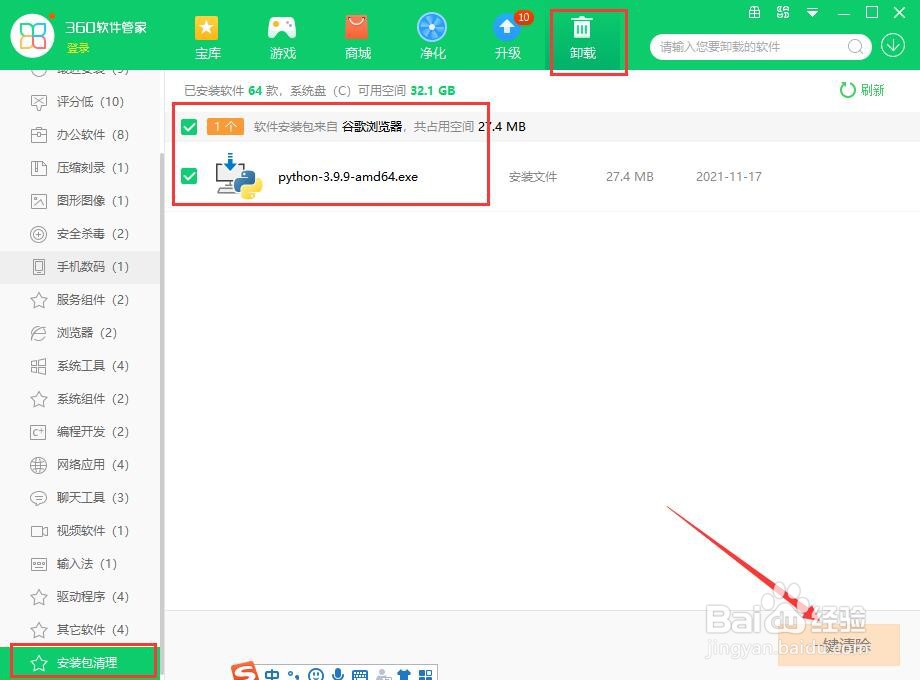This screenshot has width=920, height=680.
Task: Minimize the 360软件管家 window
Action: 843,13
